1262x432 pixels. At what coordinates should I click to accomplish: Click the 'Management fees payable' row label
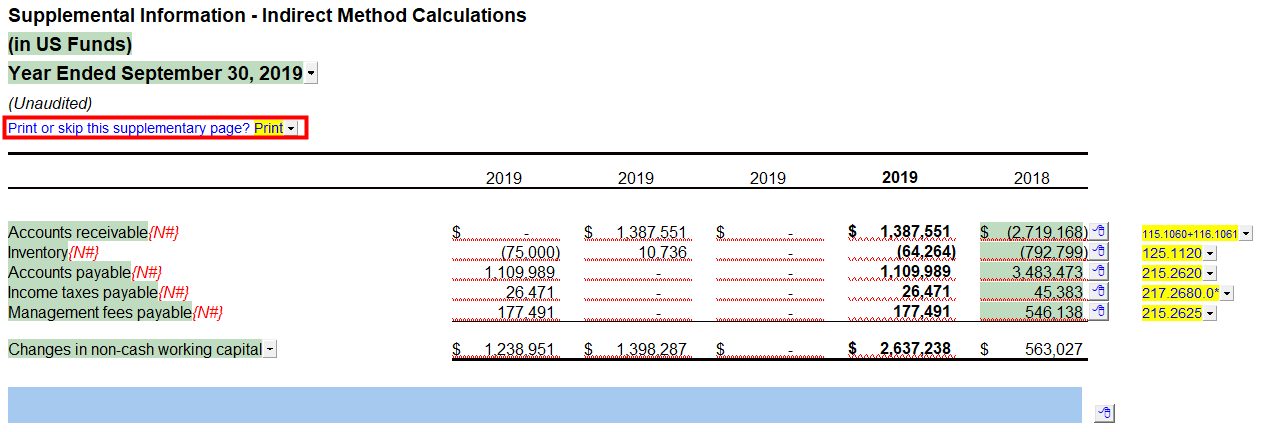click(x=100, y=312)
